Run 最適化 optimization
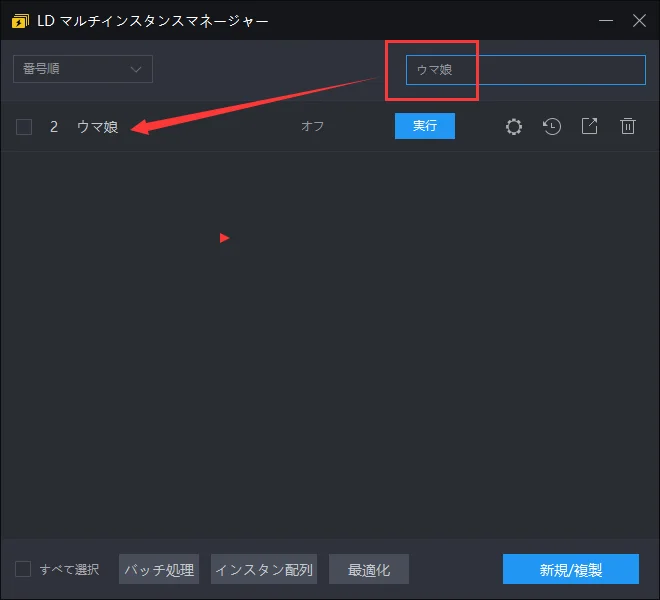 point(369,569)
